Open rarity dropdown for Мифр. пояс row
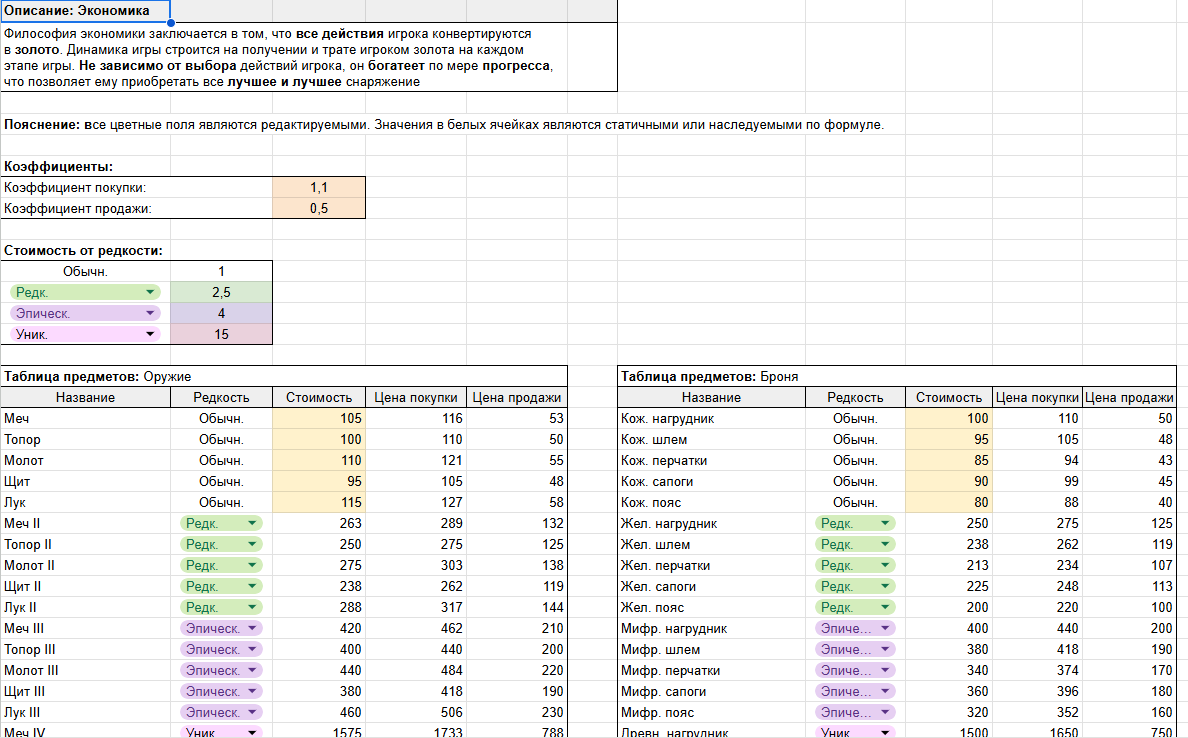Screen dimensions: 1188x738 885,712
